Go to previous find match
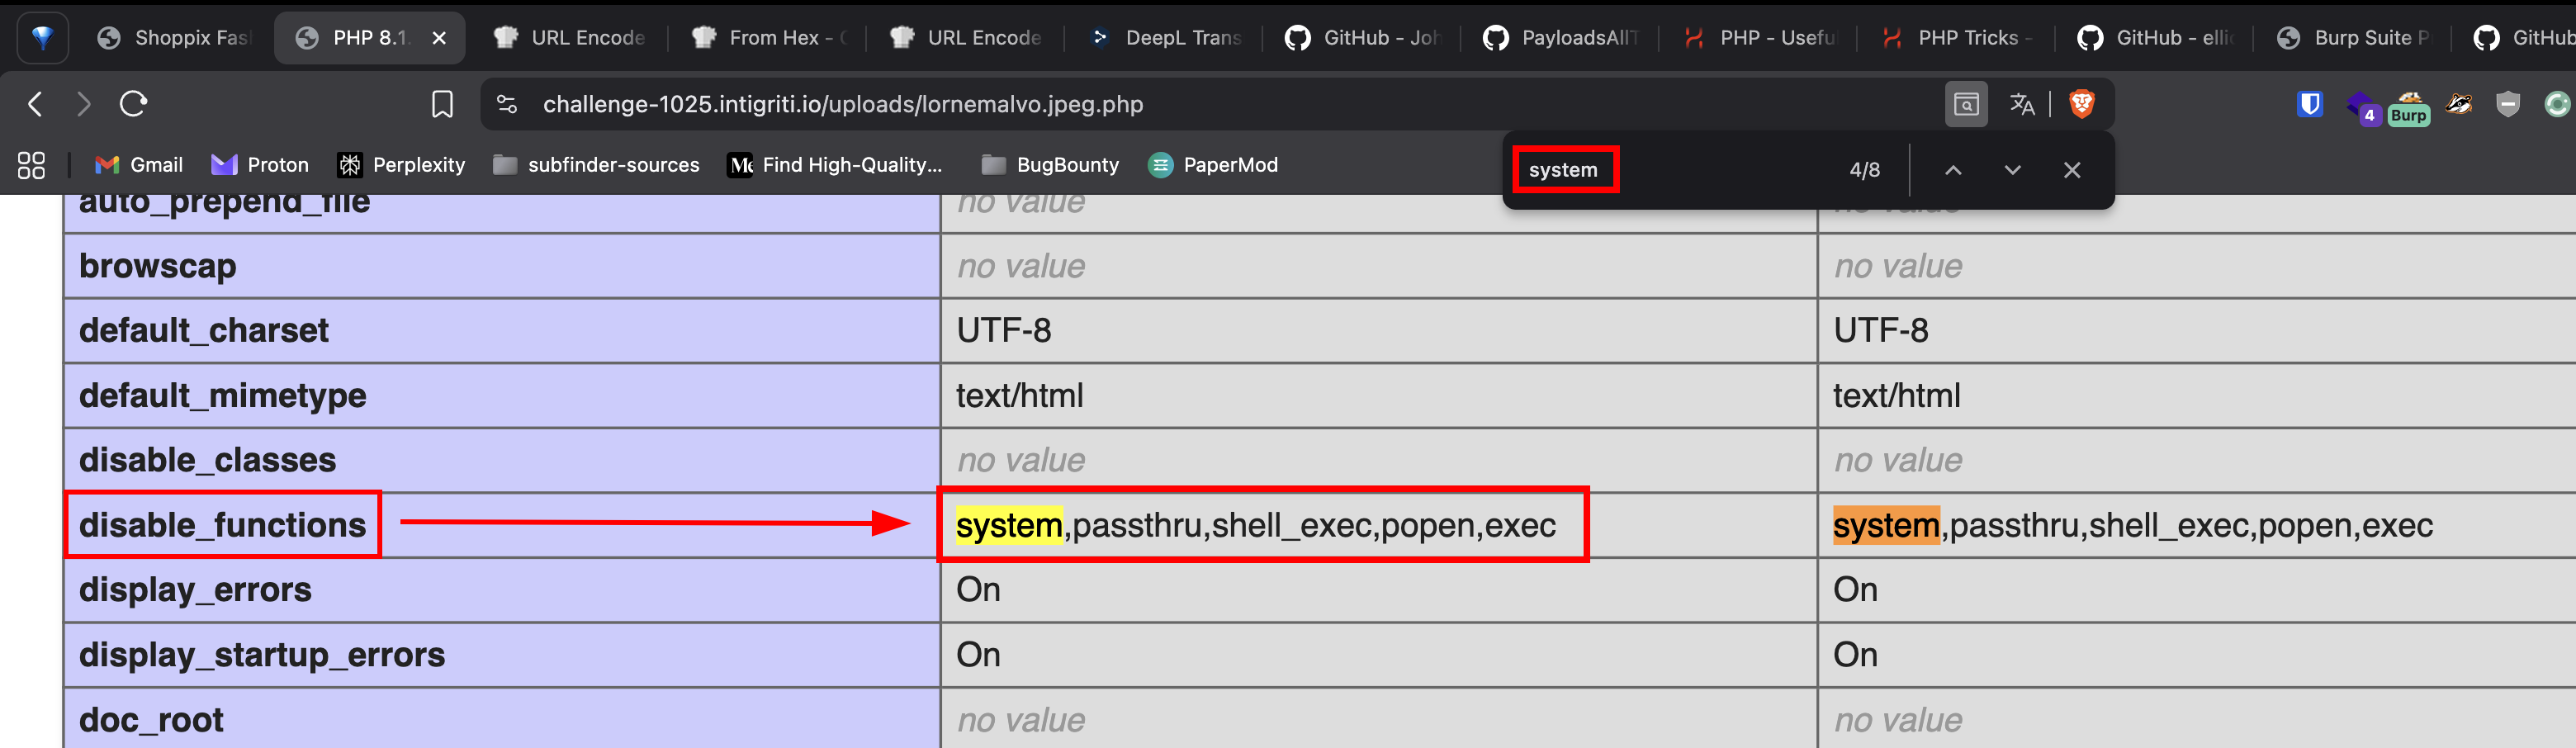The width and height of the screenshot is (2576, 748). click(1953, 170)
